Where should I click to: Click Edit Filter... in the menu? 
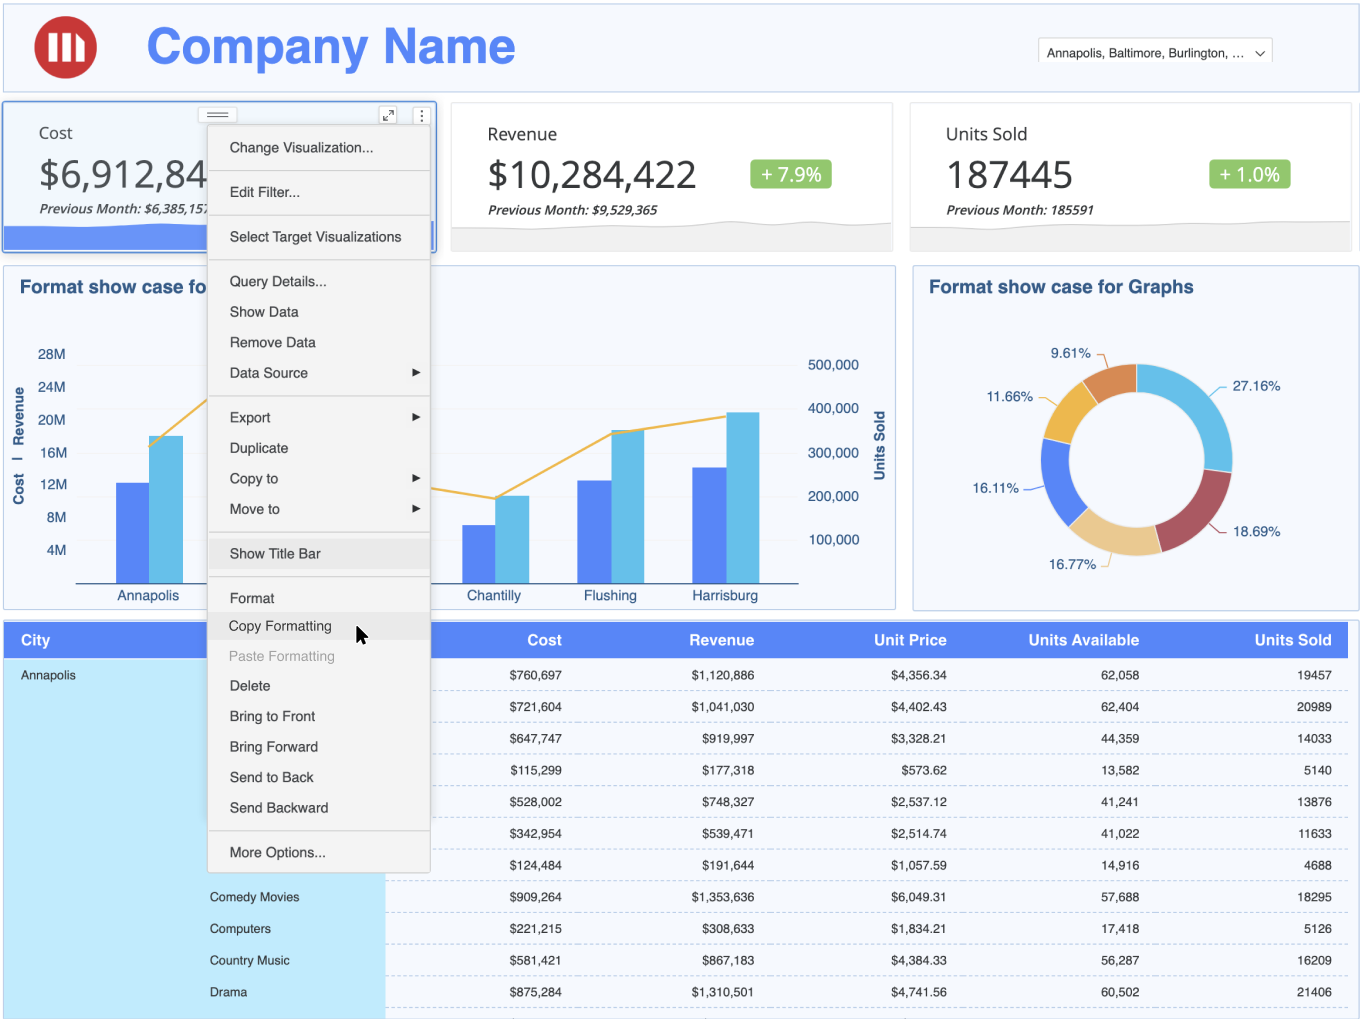[x=264, y=192]
